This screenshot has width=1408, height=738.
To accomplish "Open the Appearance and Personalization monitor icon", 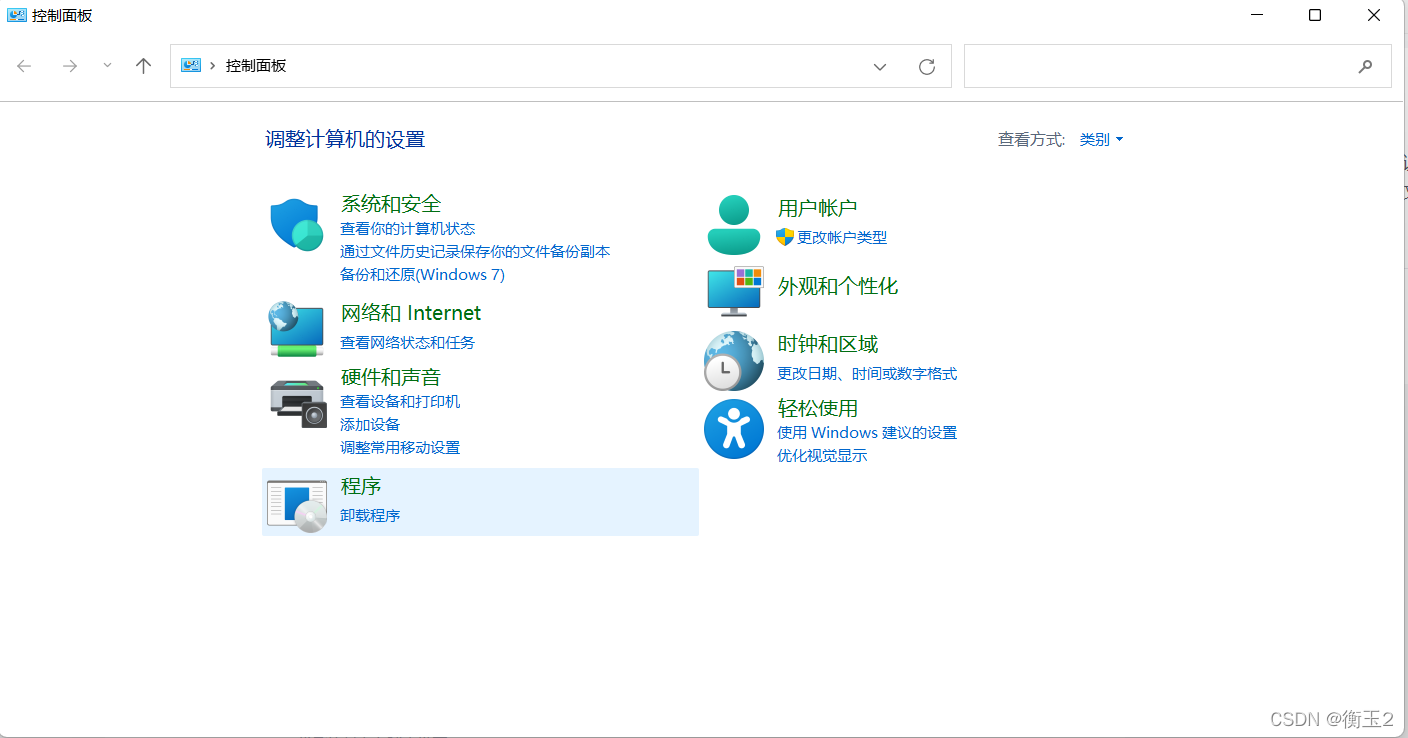I will (x=735, y=291).
